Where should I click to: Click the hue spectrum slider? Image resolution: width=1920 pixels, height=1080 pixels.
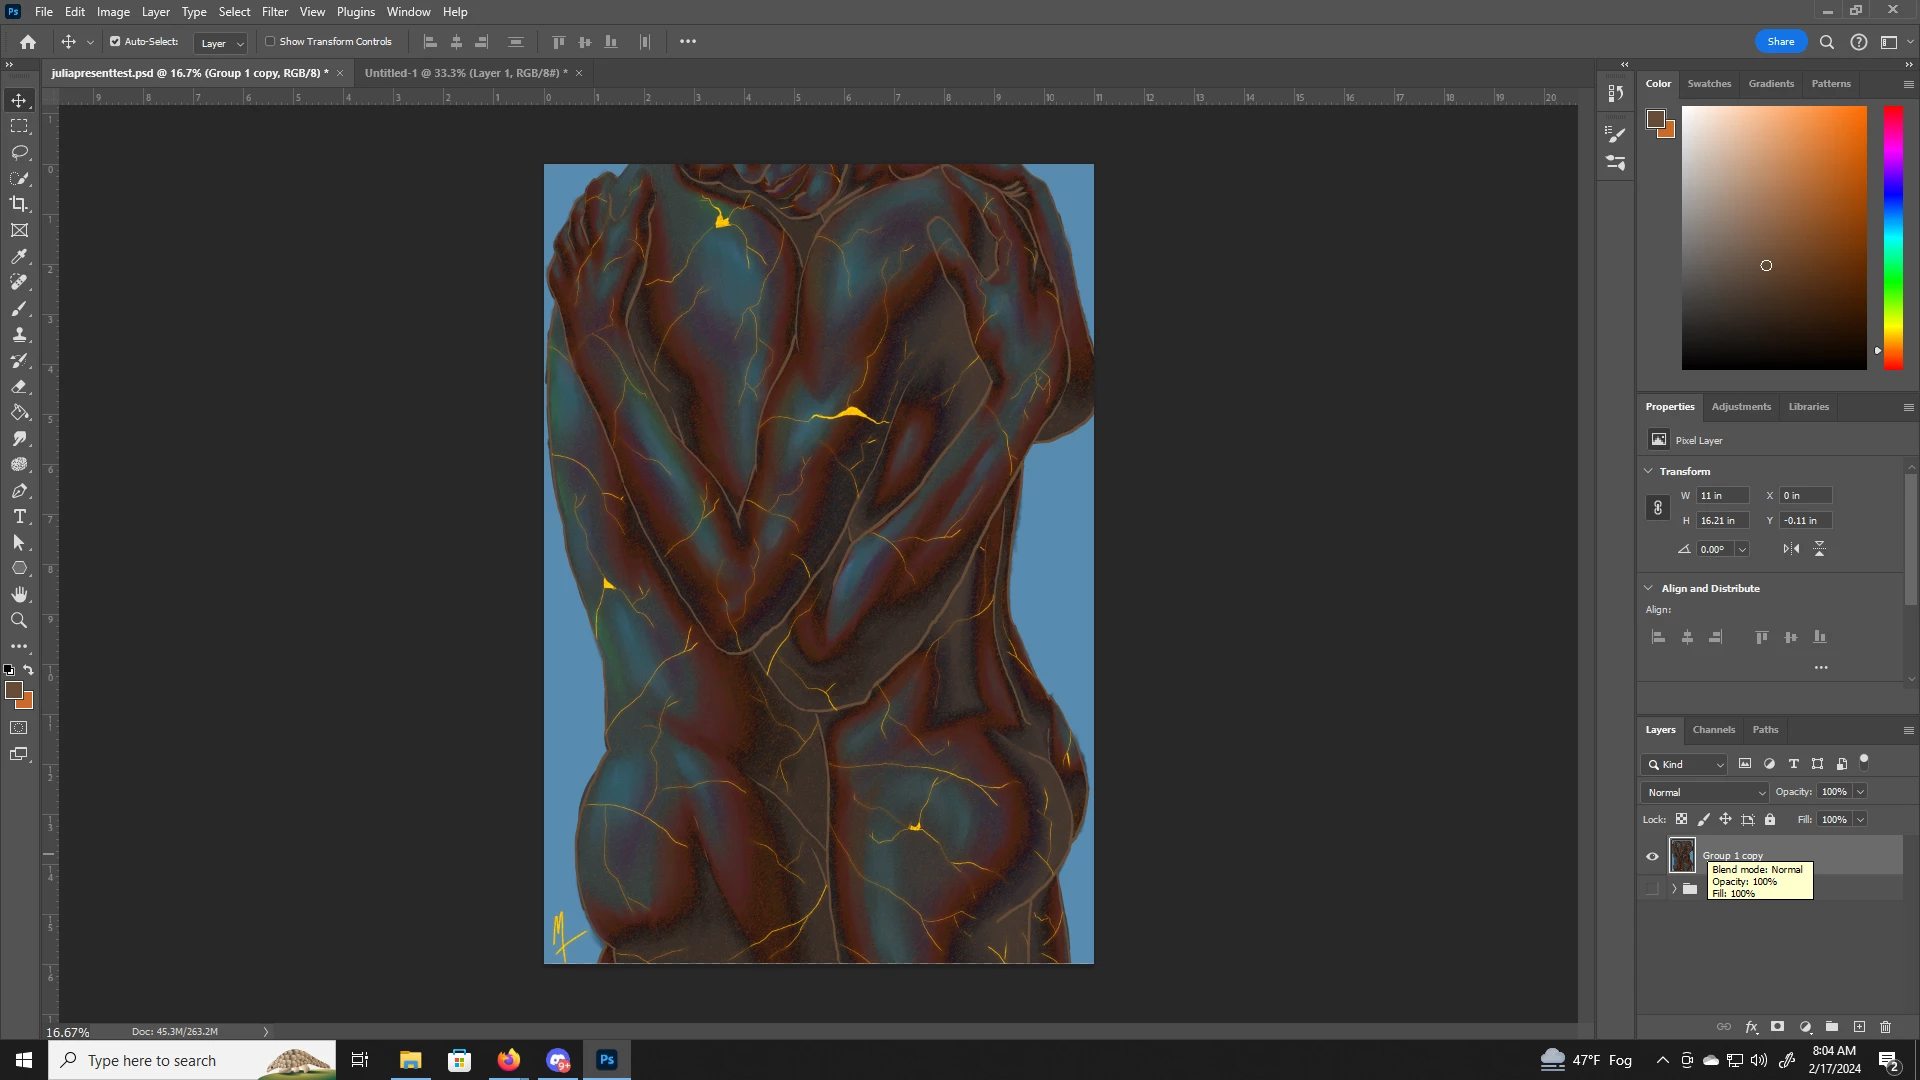click(1893, 238)
